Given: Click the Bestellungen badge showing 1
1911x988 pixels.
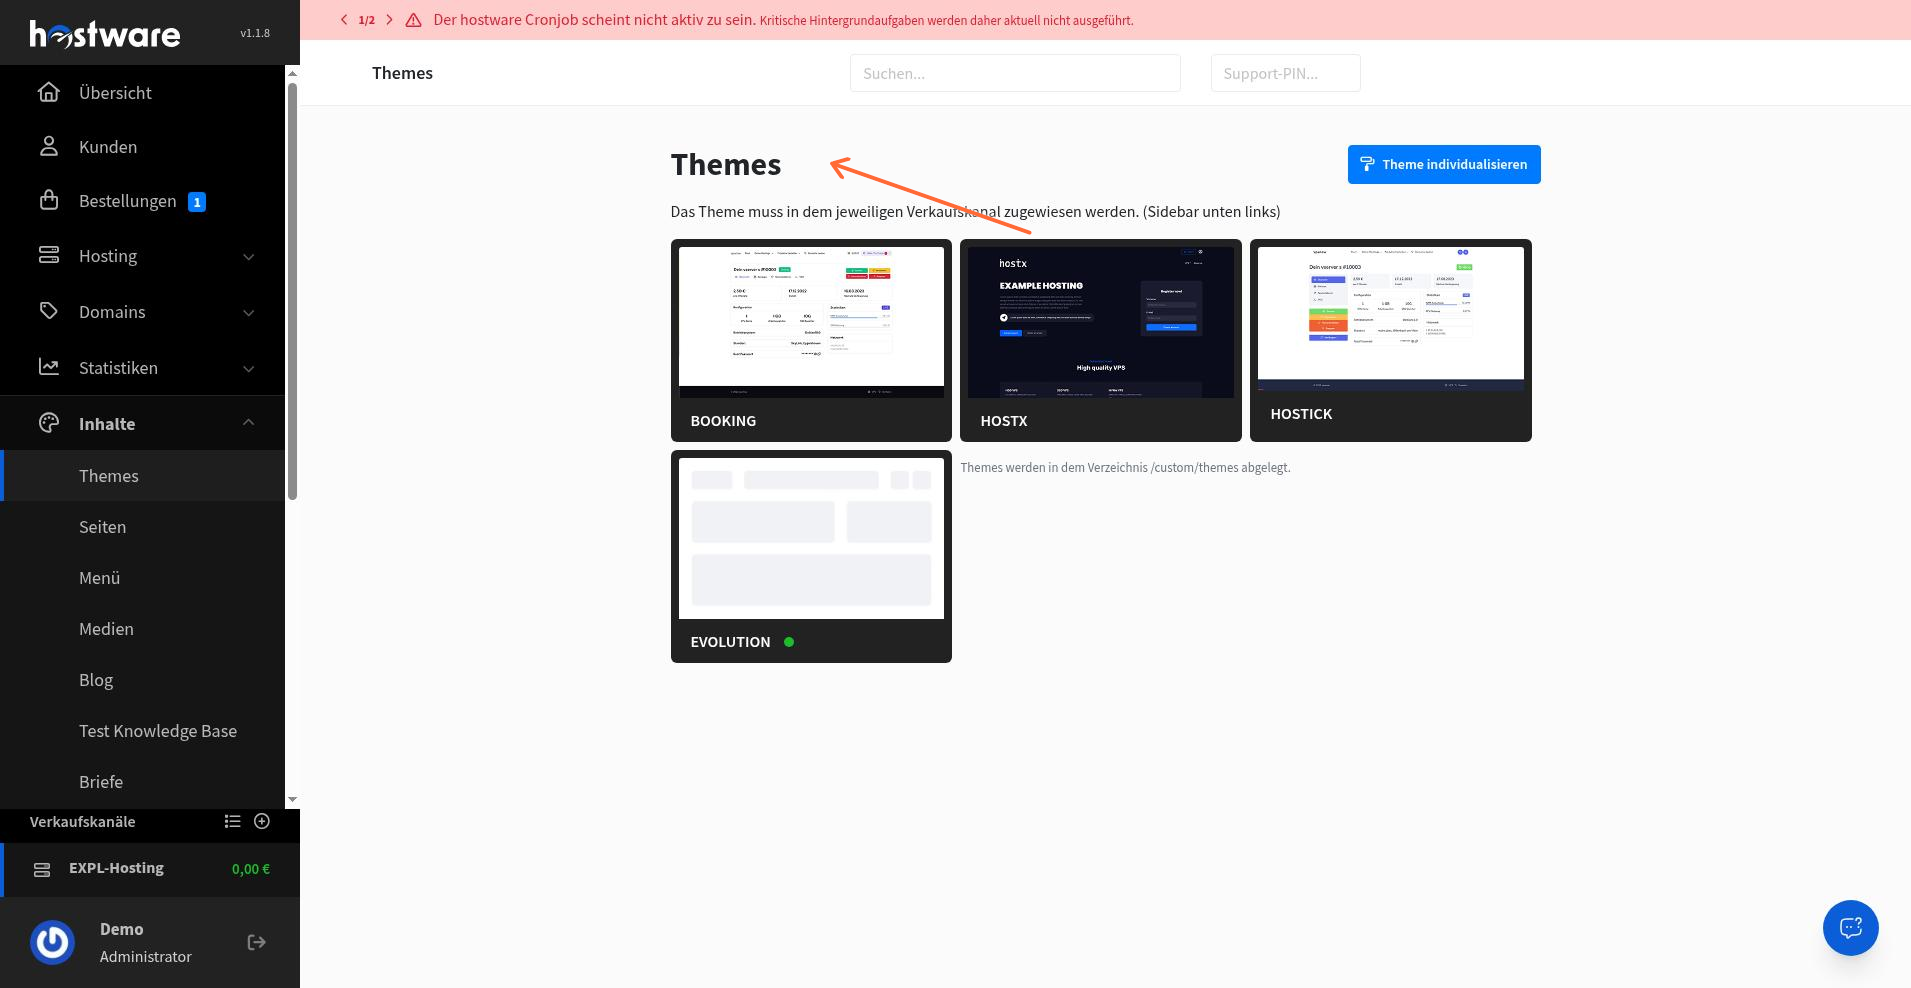Looking at the screenshot, I should click(x=197, y=202).
